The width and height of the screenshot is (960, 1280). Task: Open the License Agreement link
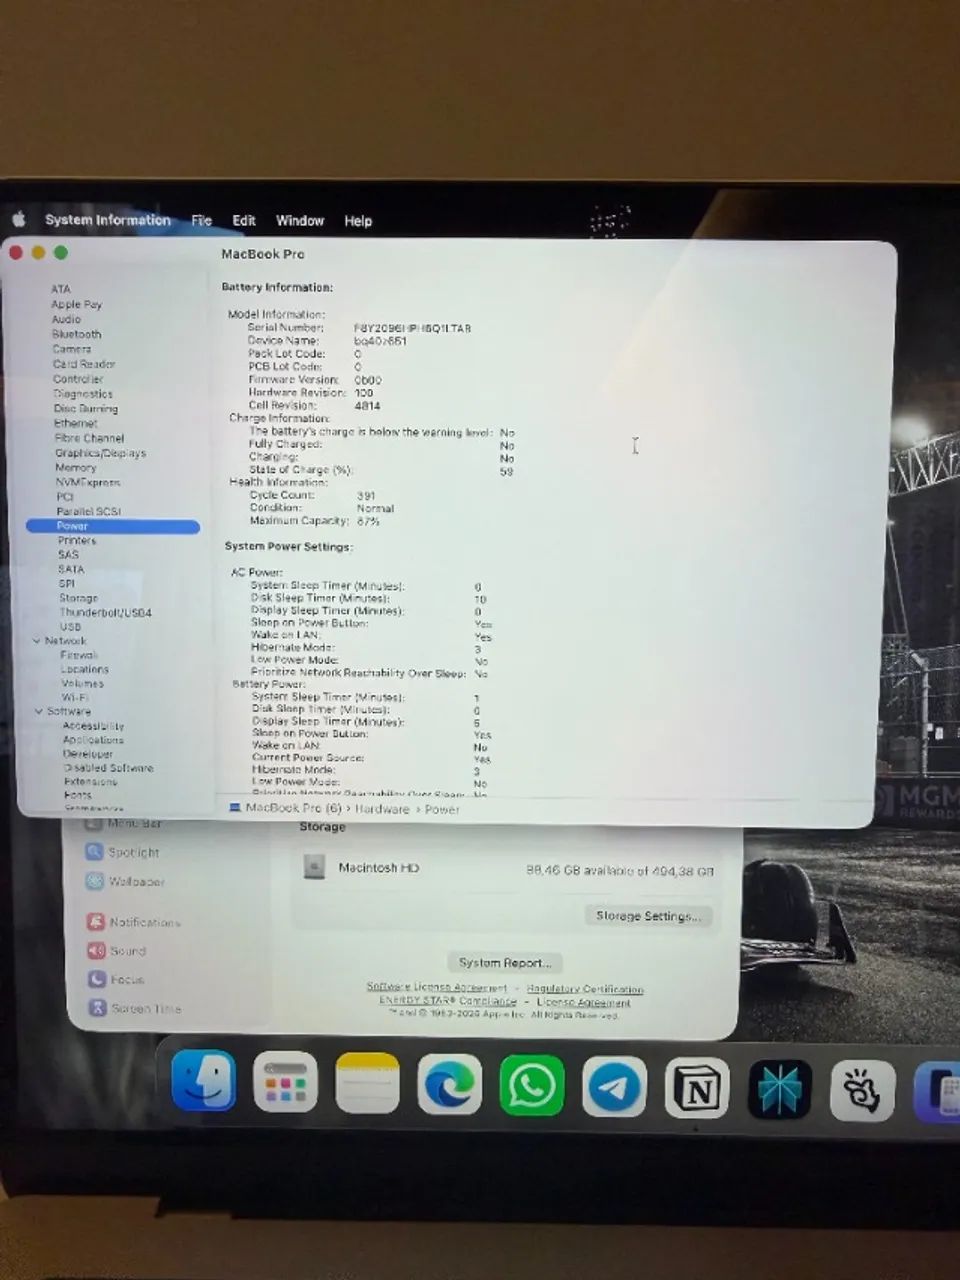point(584,1002)
